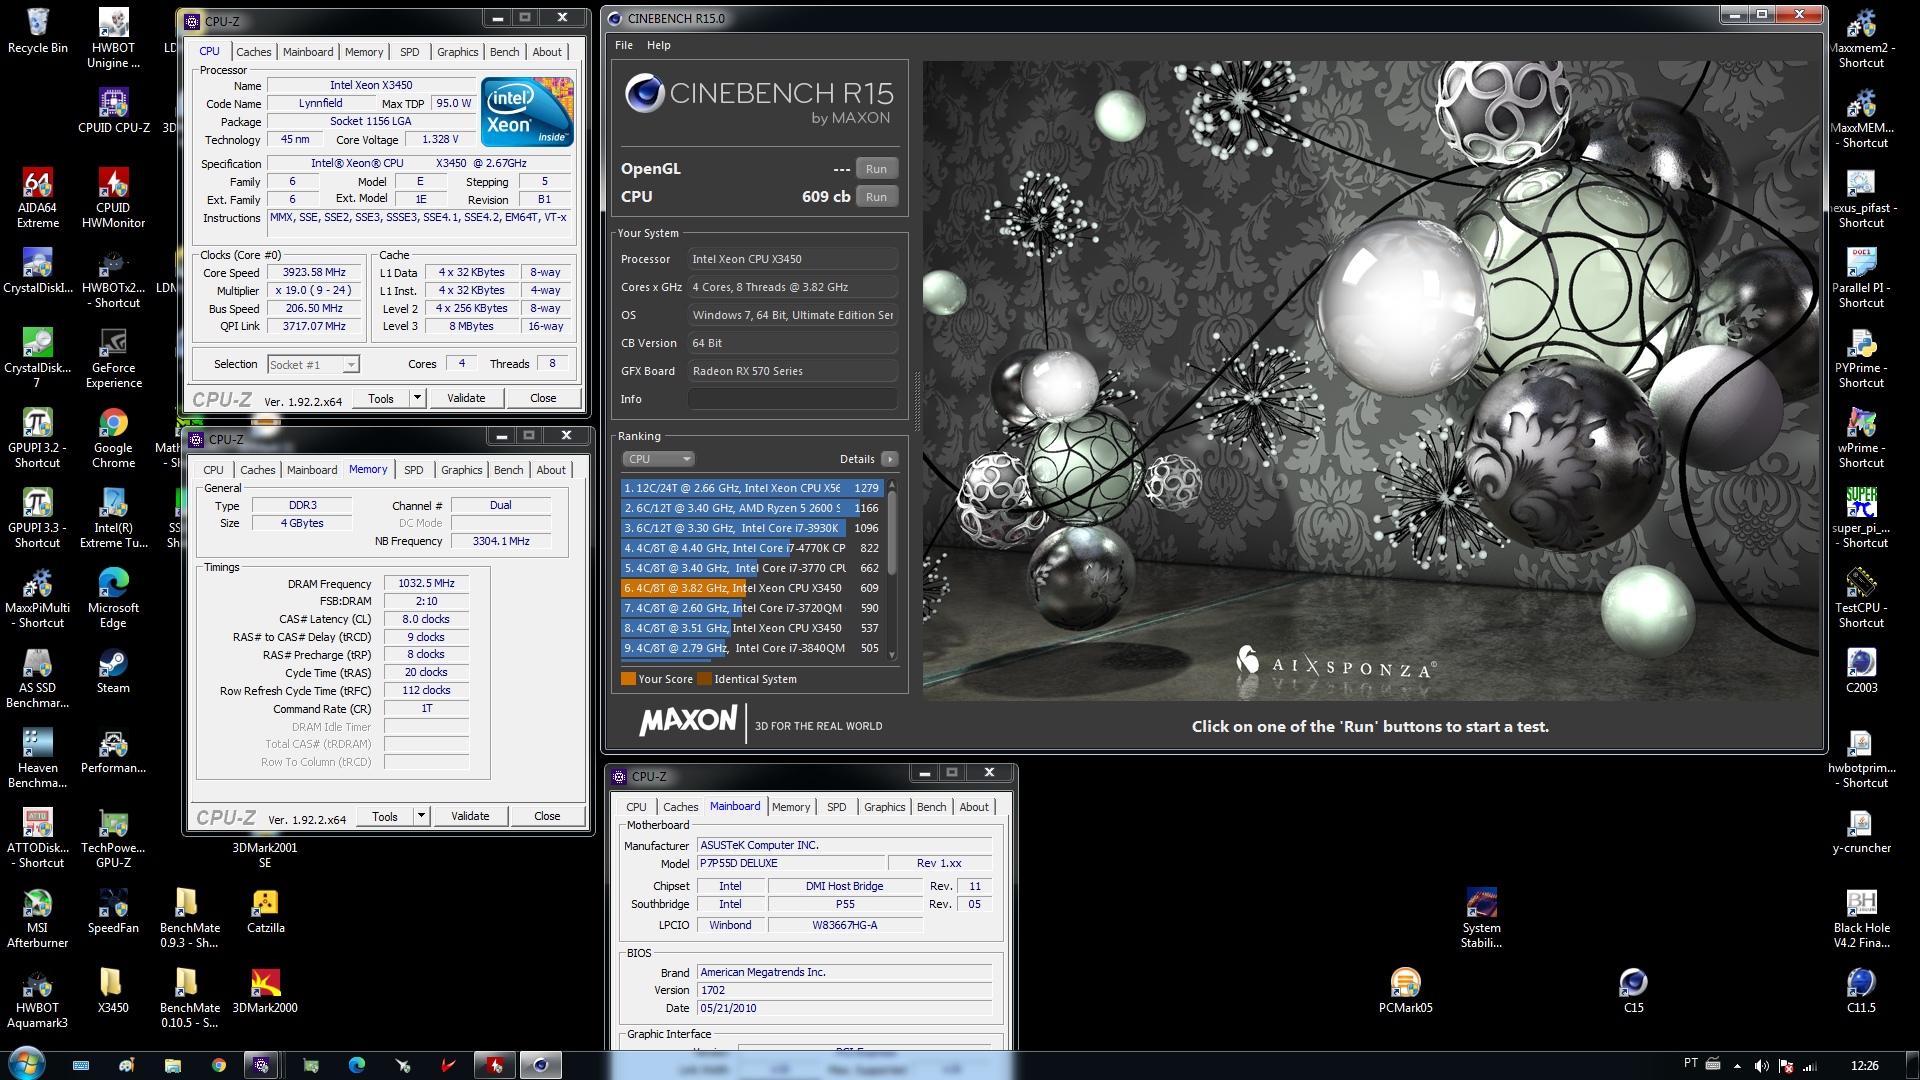Launch the Intel Extreme Tuning desktop icon
Image resolution: width=1920 pixels, height=1080 pixels.
click(113, 518)
